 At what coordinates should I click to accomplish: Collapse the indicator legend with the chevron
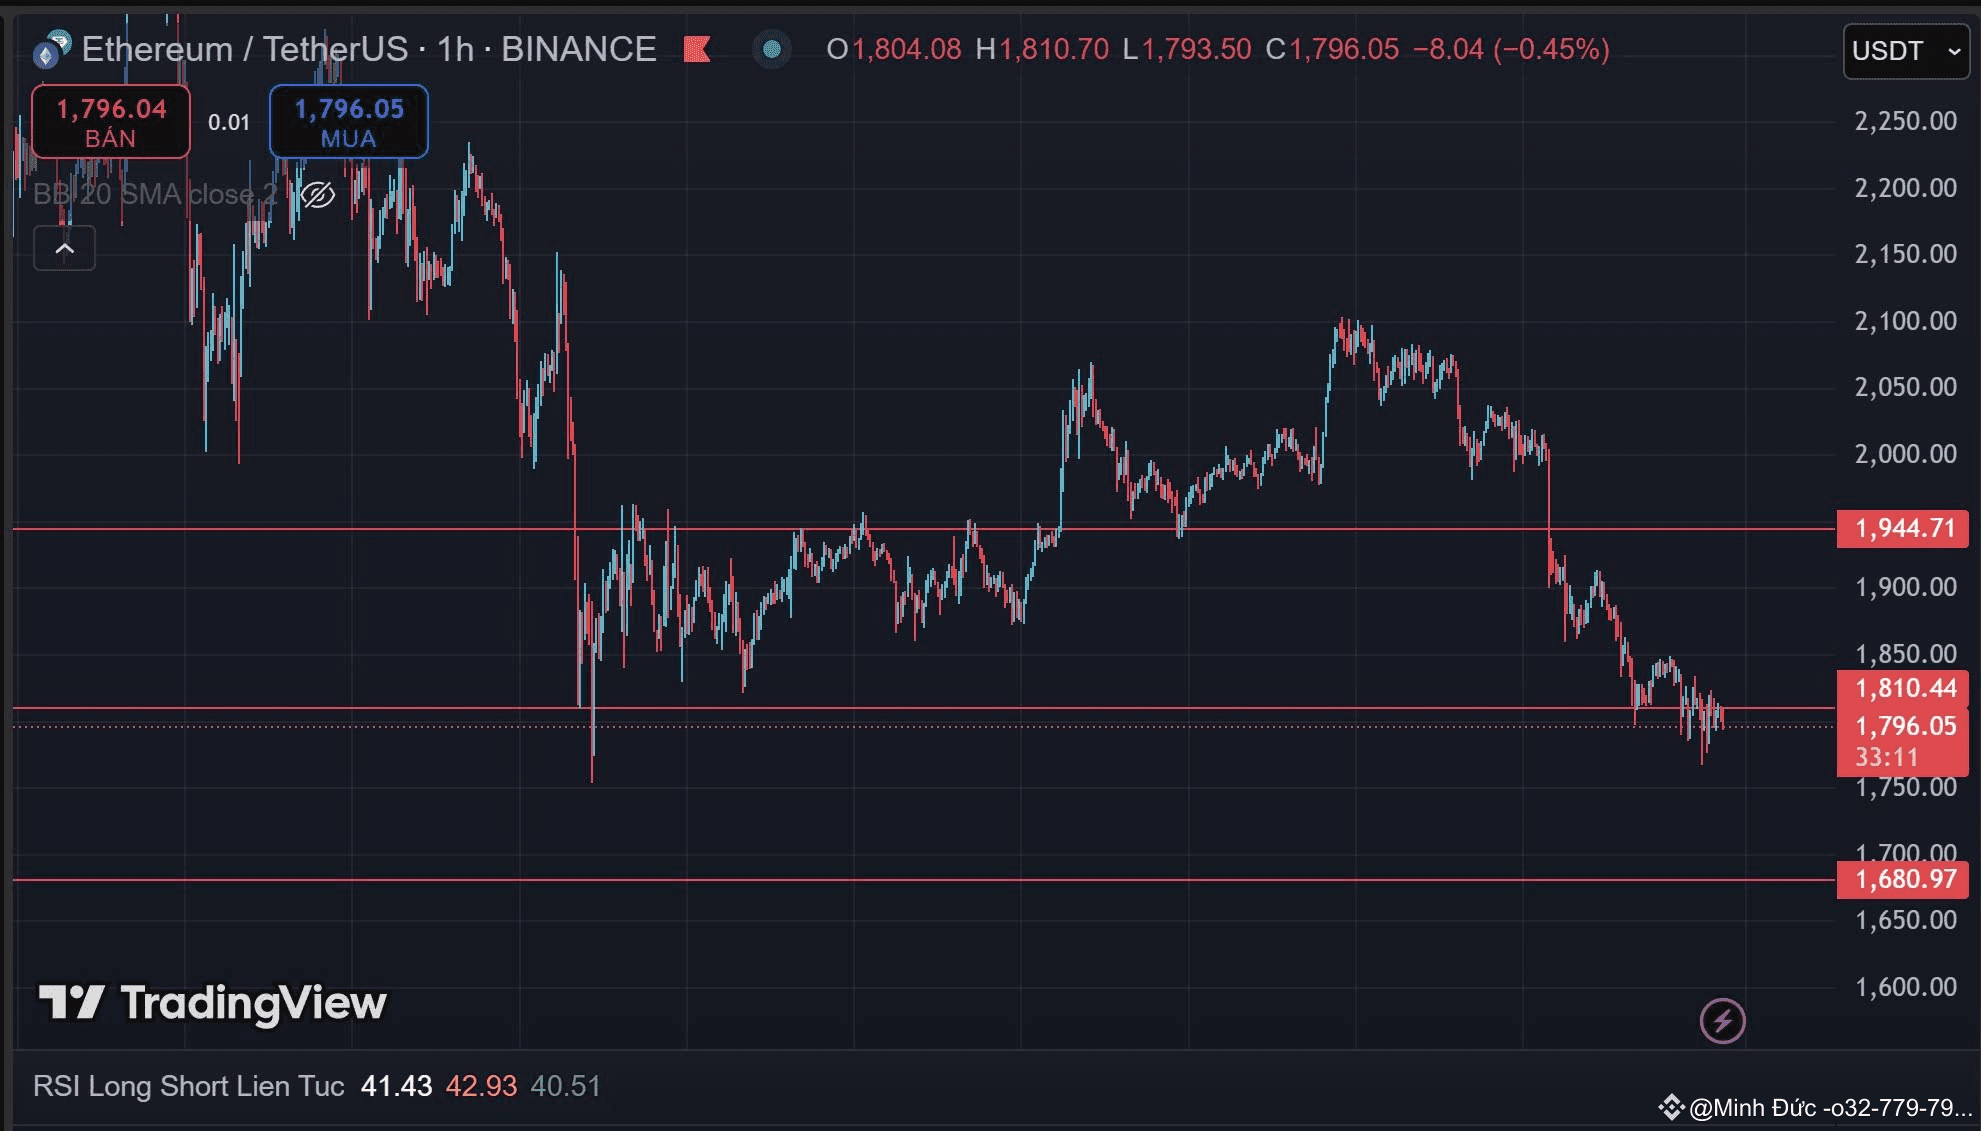65,249
